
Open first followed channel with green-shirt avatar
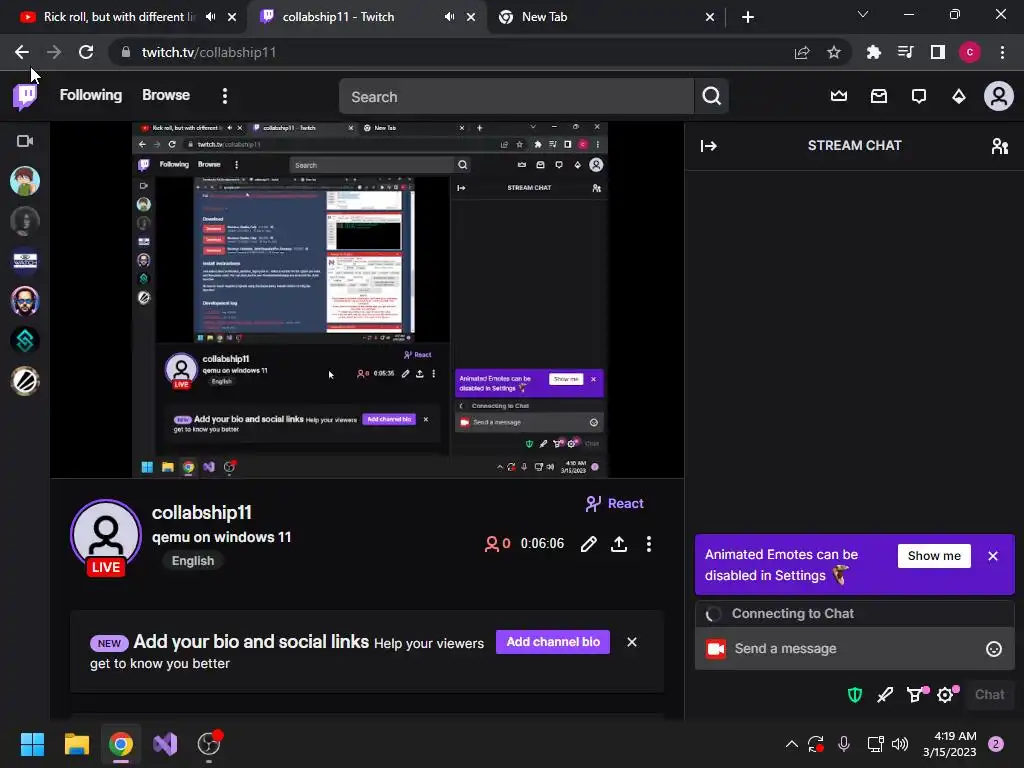(25, 181)
